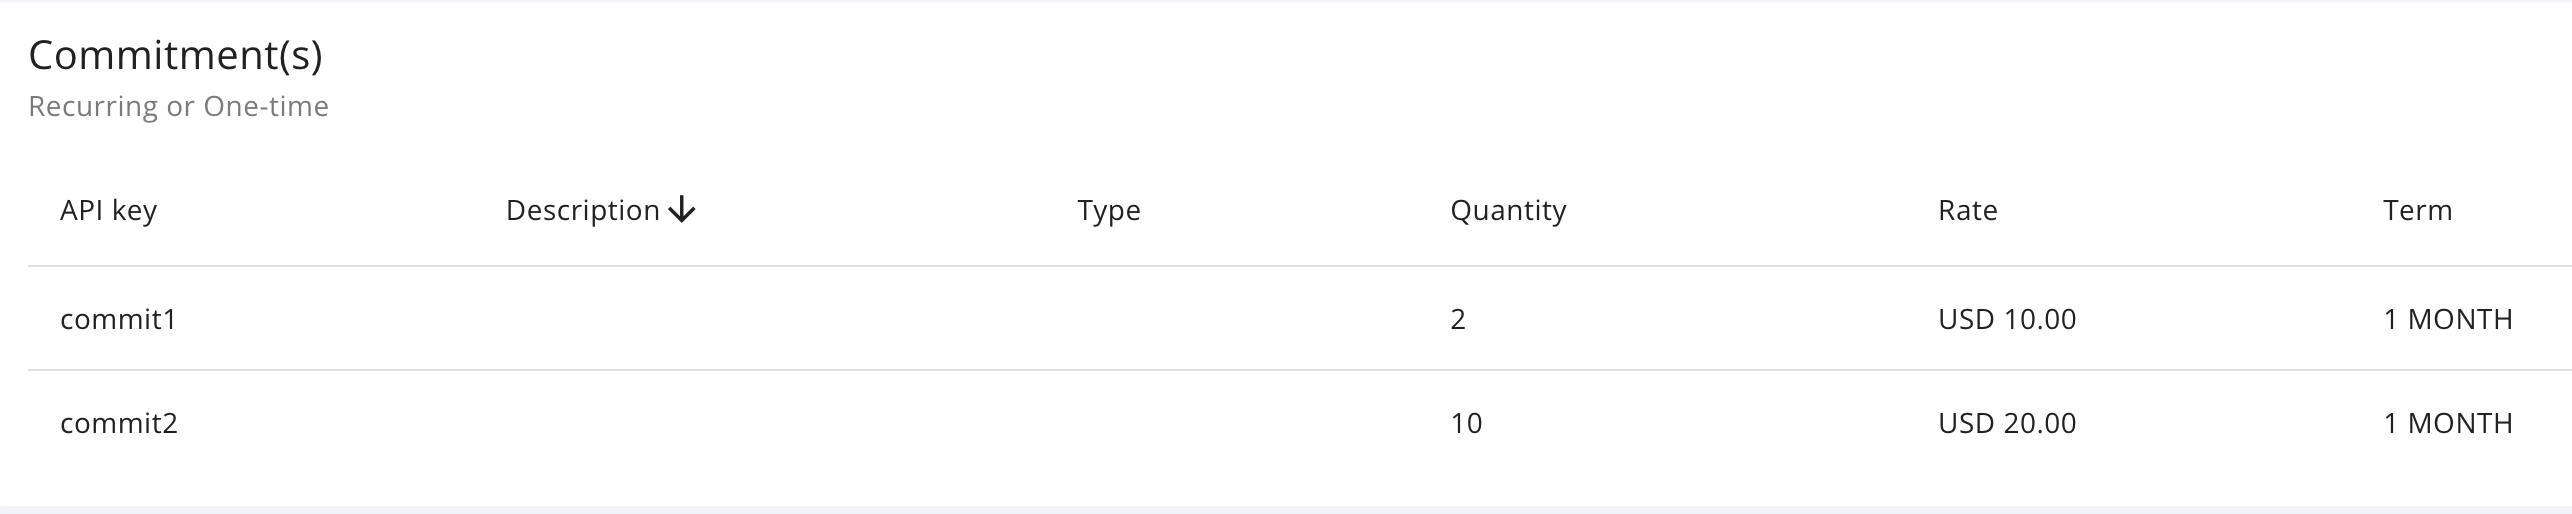Click the Rate column header
Screen dimensions: 2572x514
tap(1966, 210)
